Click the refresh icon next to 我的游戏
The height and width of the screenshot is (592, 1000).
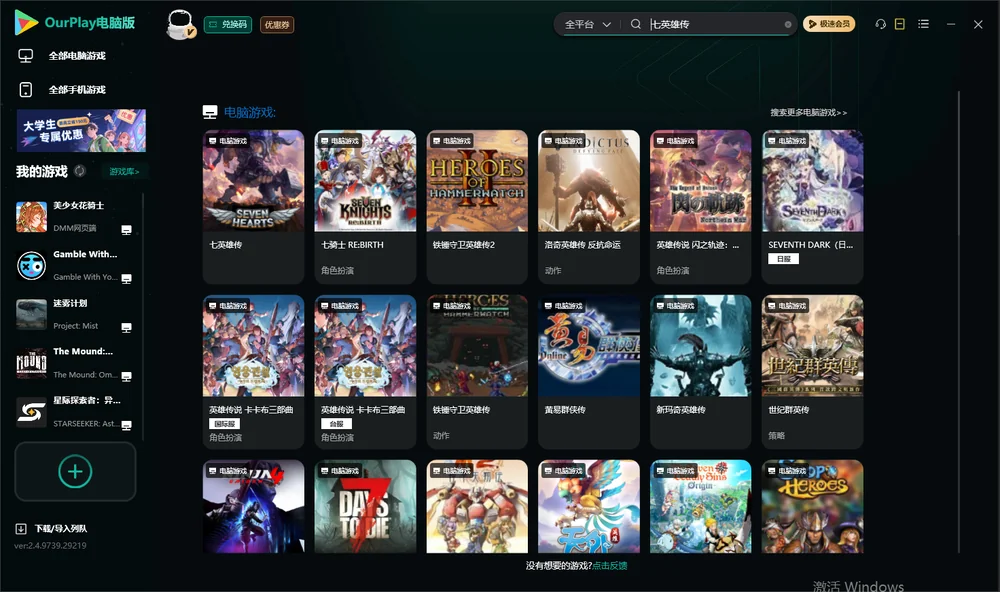tap(80, 171)
